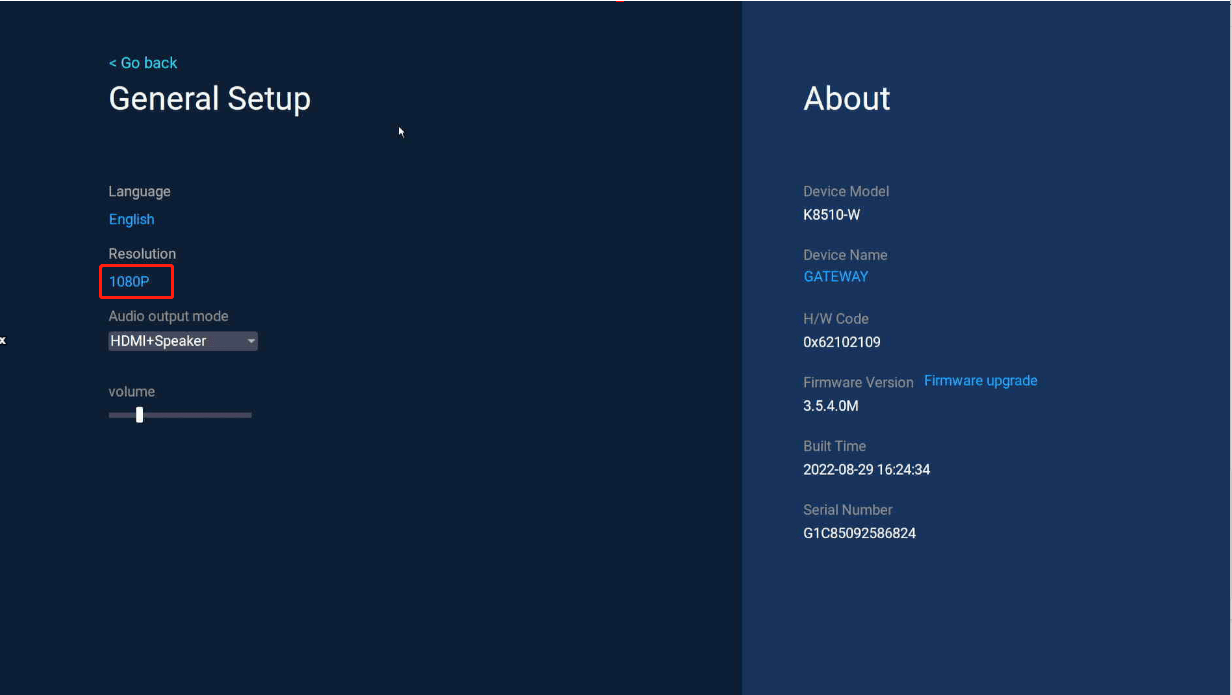1232x695 pixels.
Task: Click the Language label
Action: point(140,192)
